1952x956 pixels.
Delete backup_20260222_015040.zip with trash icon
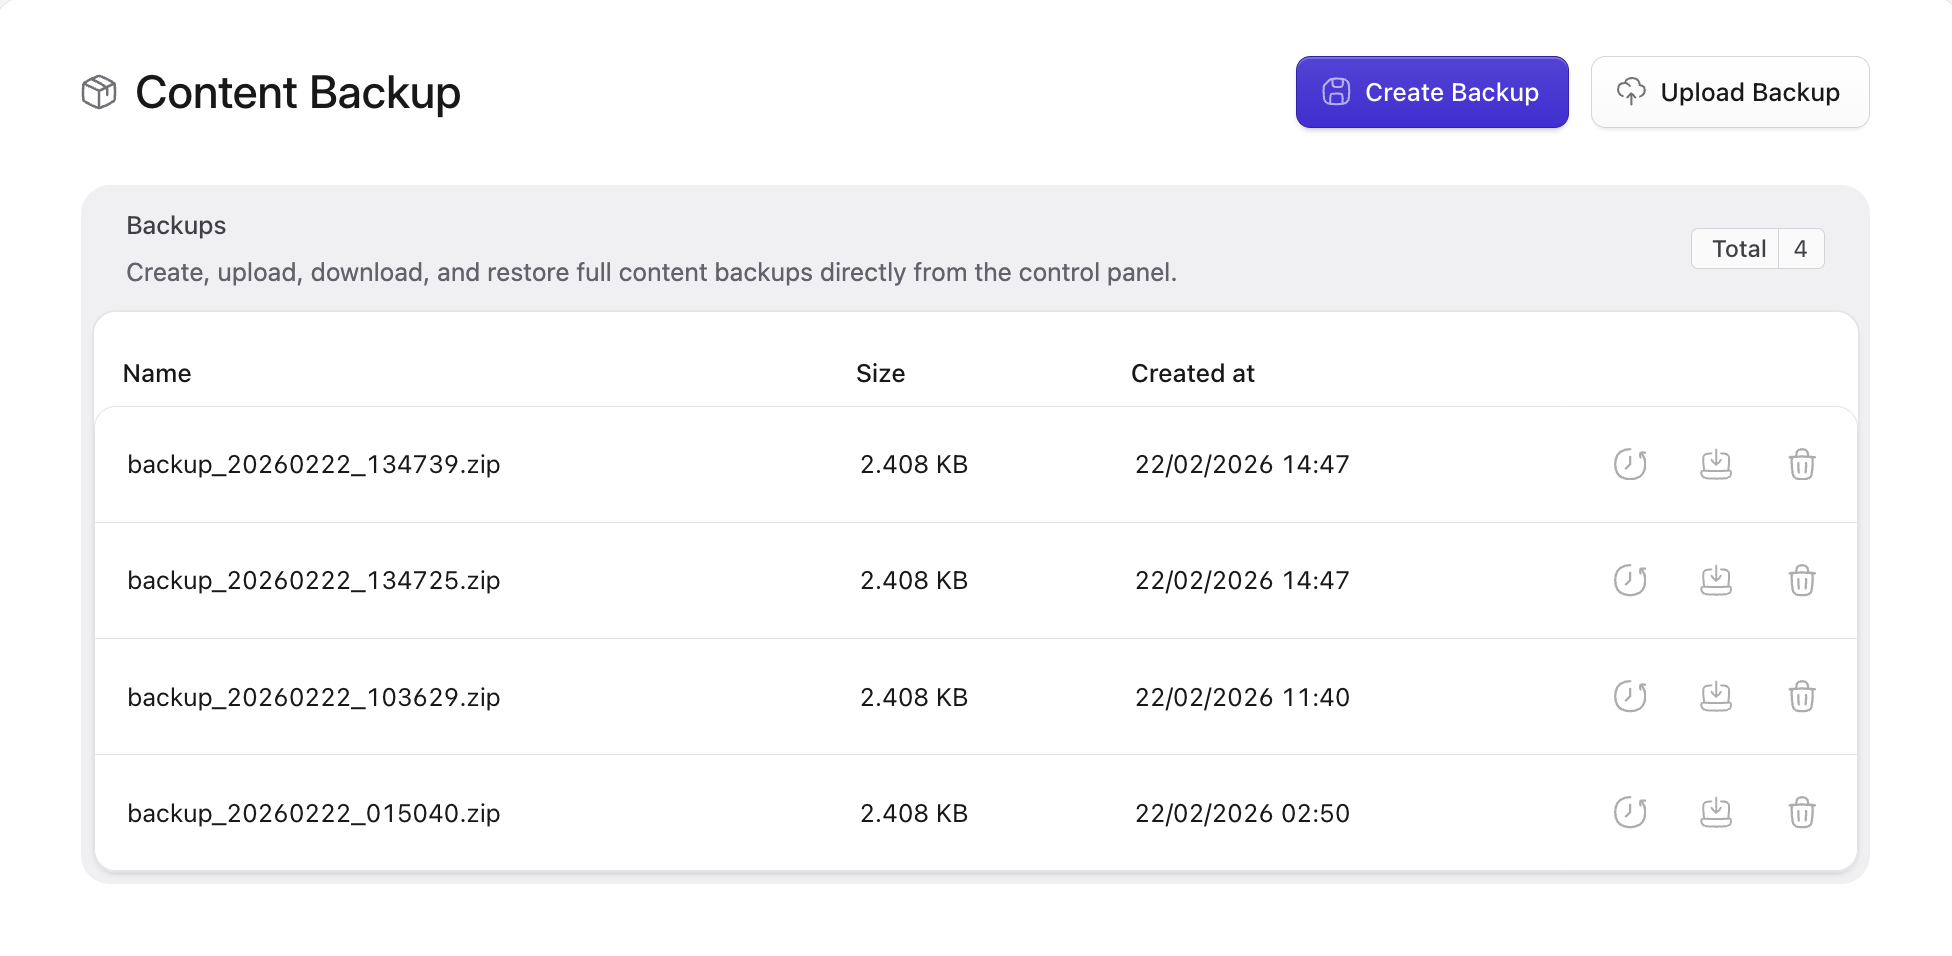point(1802,812)
